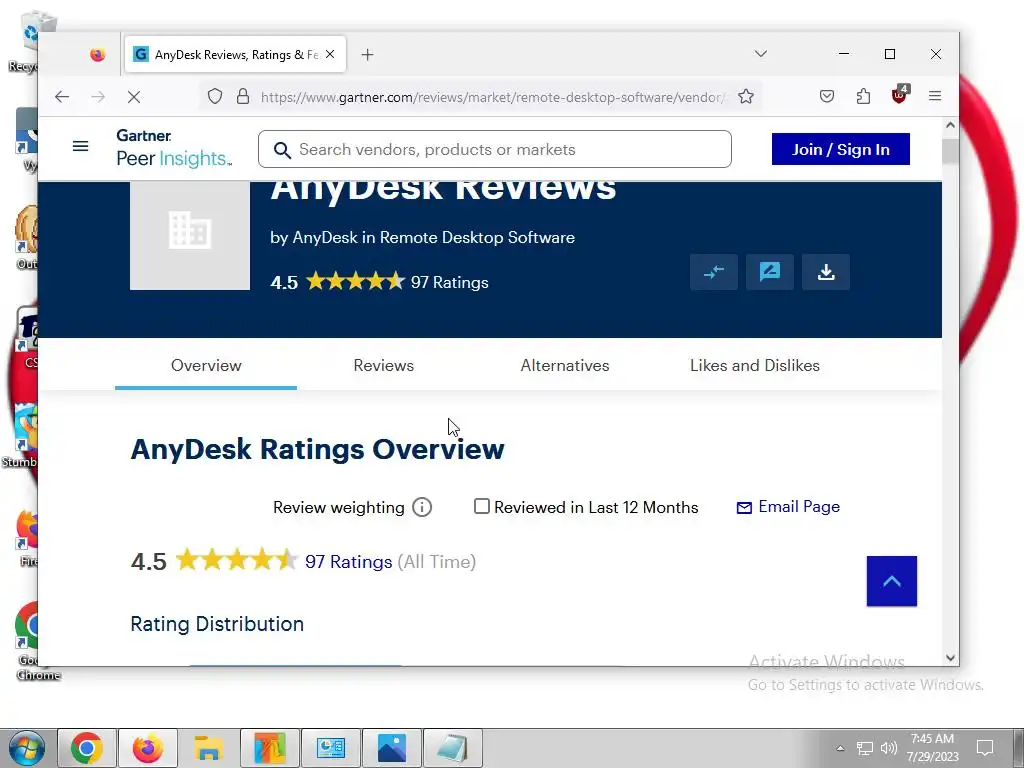The height and width of the screenshot is (768, 1024).
Task: Click the page vertical scrollbar thumb
Action: [x=950, y=151]
